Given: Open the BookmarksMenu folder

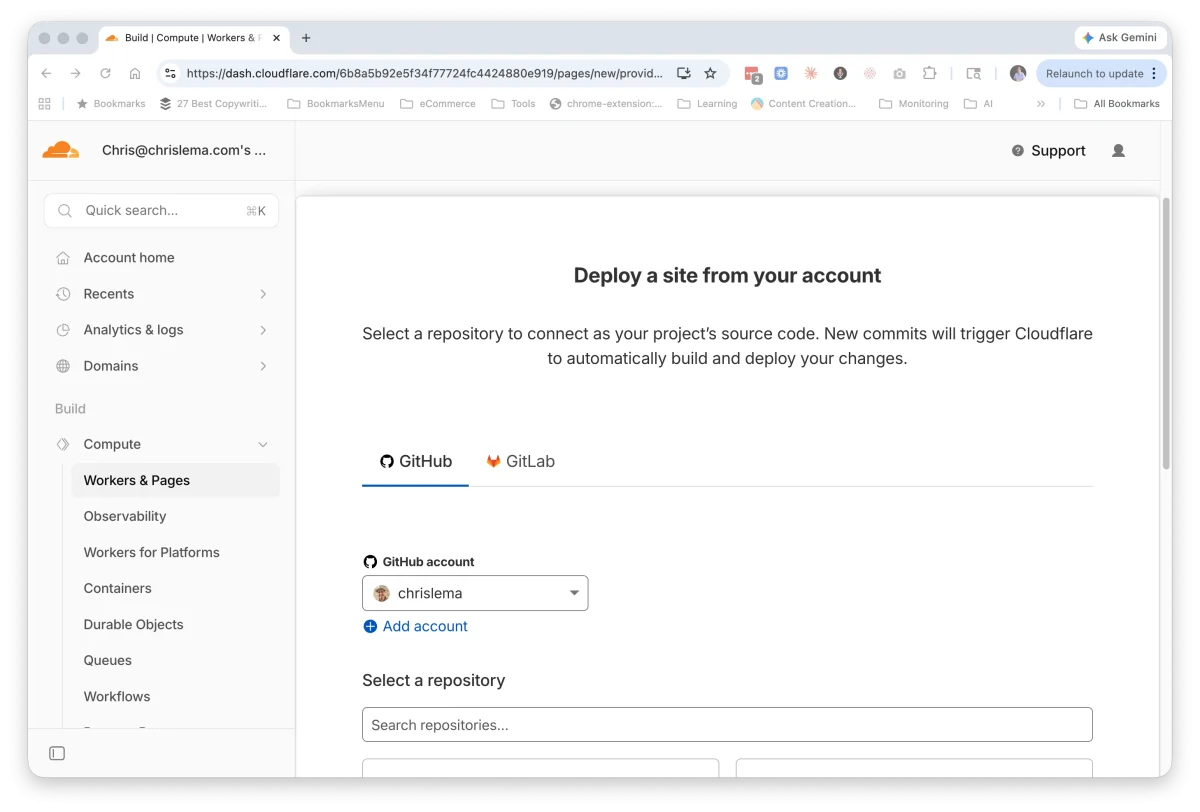Looking at the screenshot, I should click(335, 103).
